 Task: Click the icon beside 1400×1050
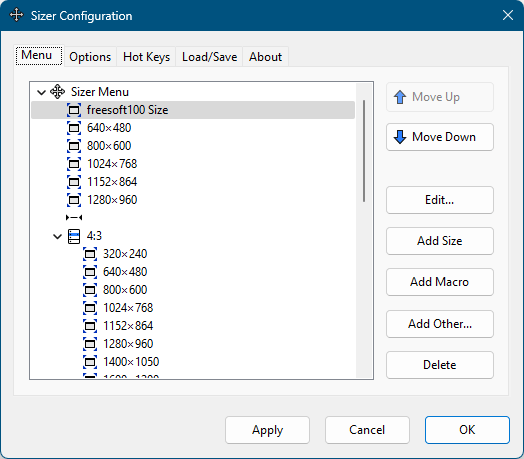[90, 362]
